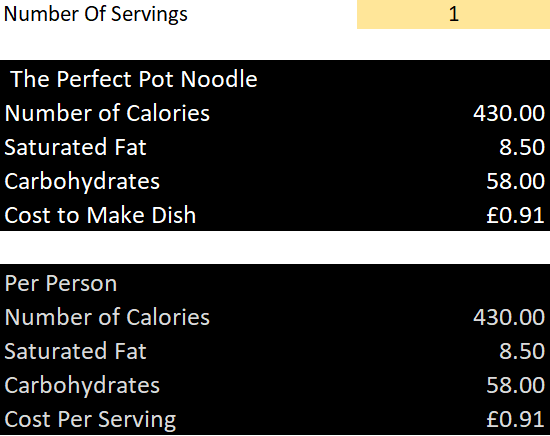Viewport: 550px width, 436px height.
Task: Select the first 430.00 calories value
Action: (509, 113)
